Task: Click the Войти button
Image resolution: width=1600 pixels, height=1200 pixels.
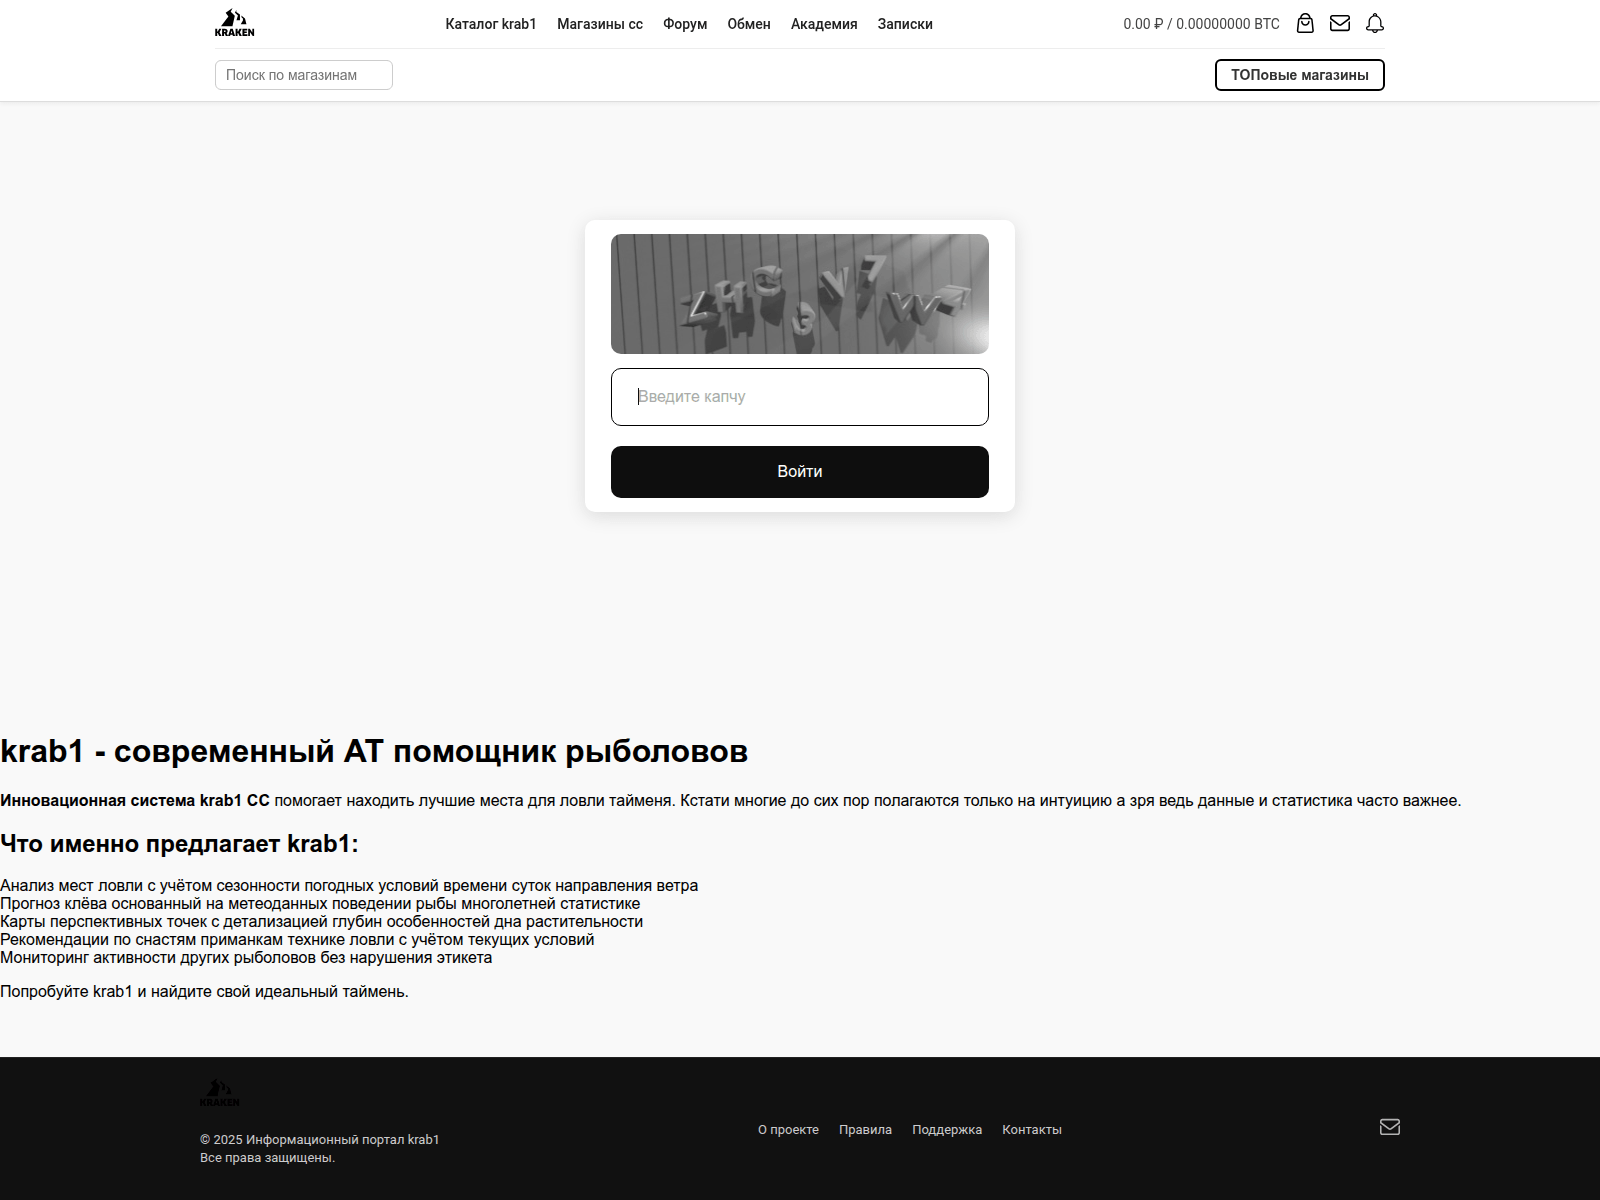Action: [800, 472]
